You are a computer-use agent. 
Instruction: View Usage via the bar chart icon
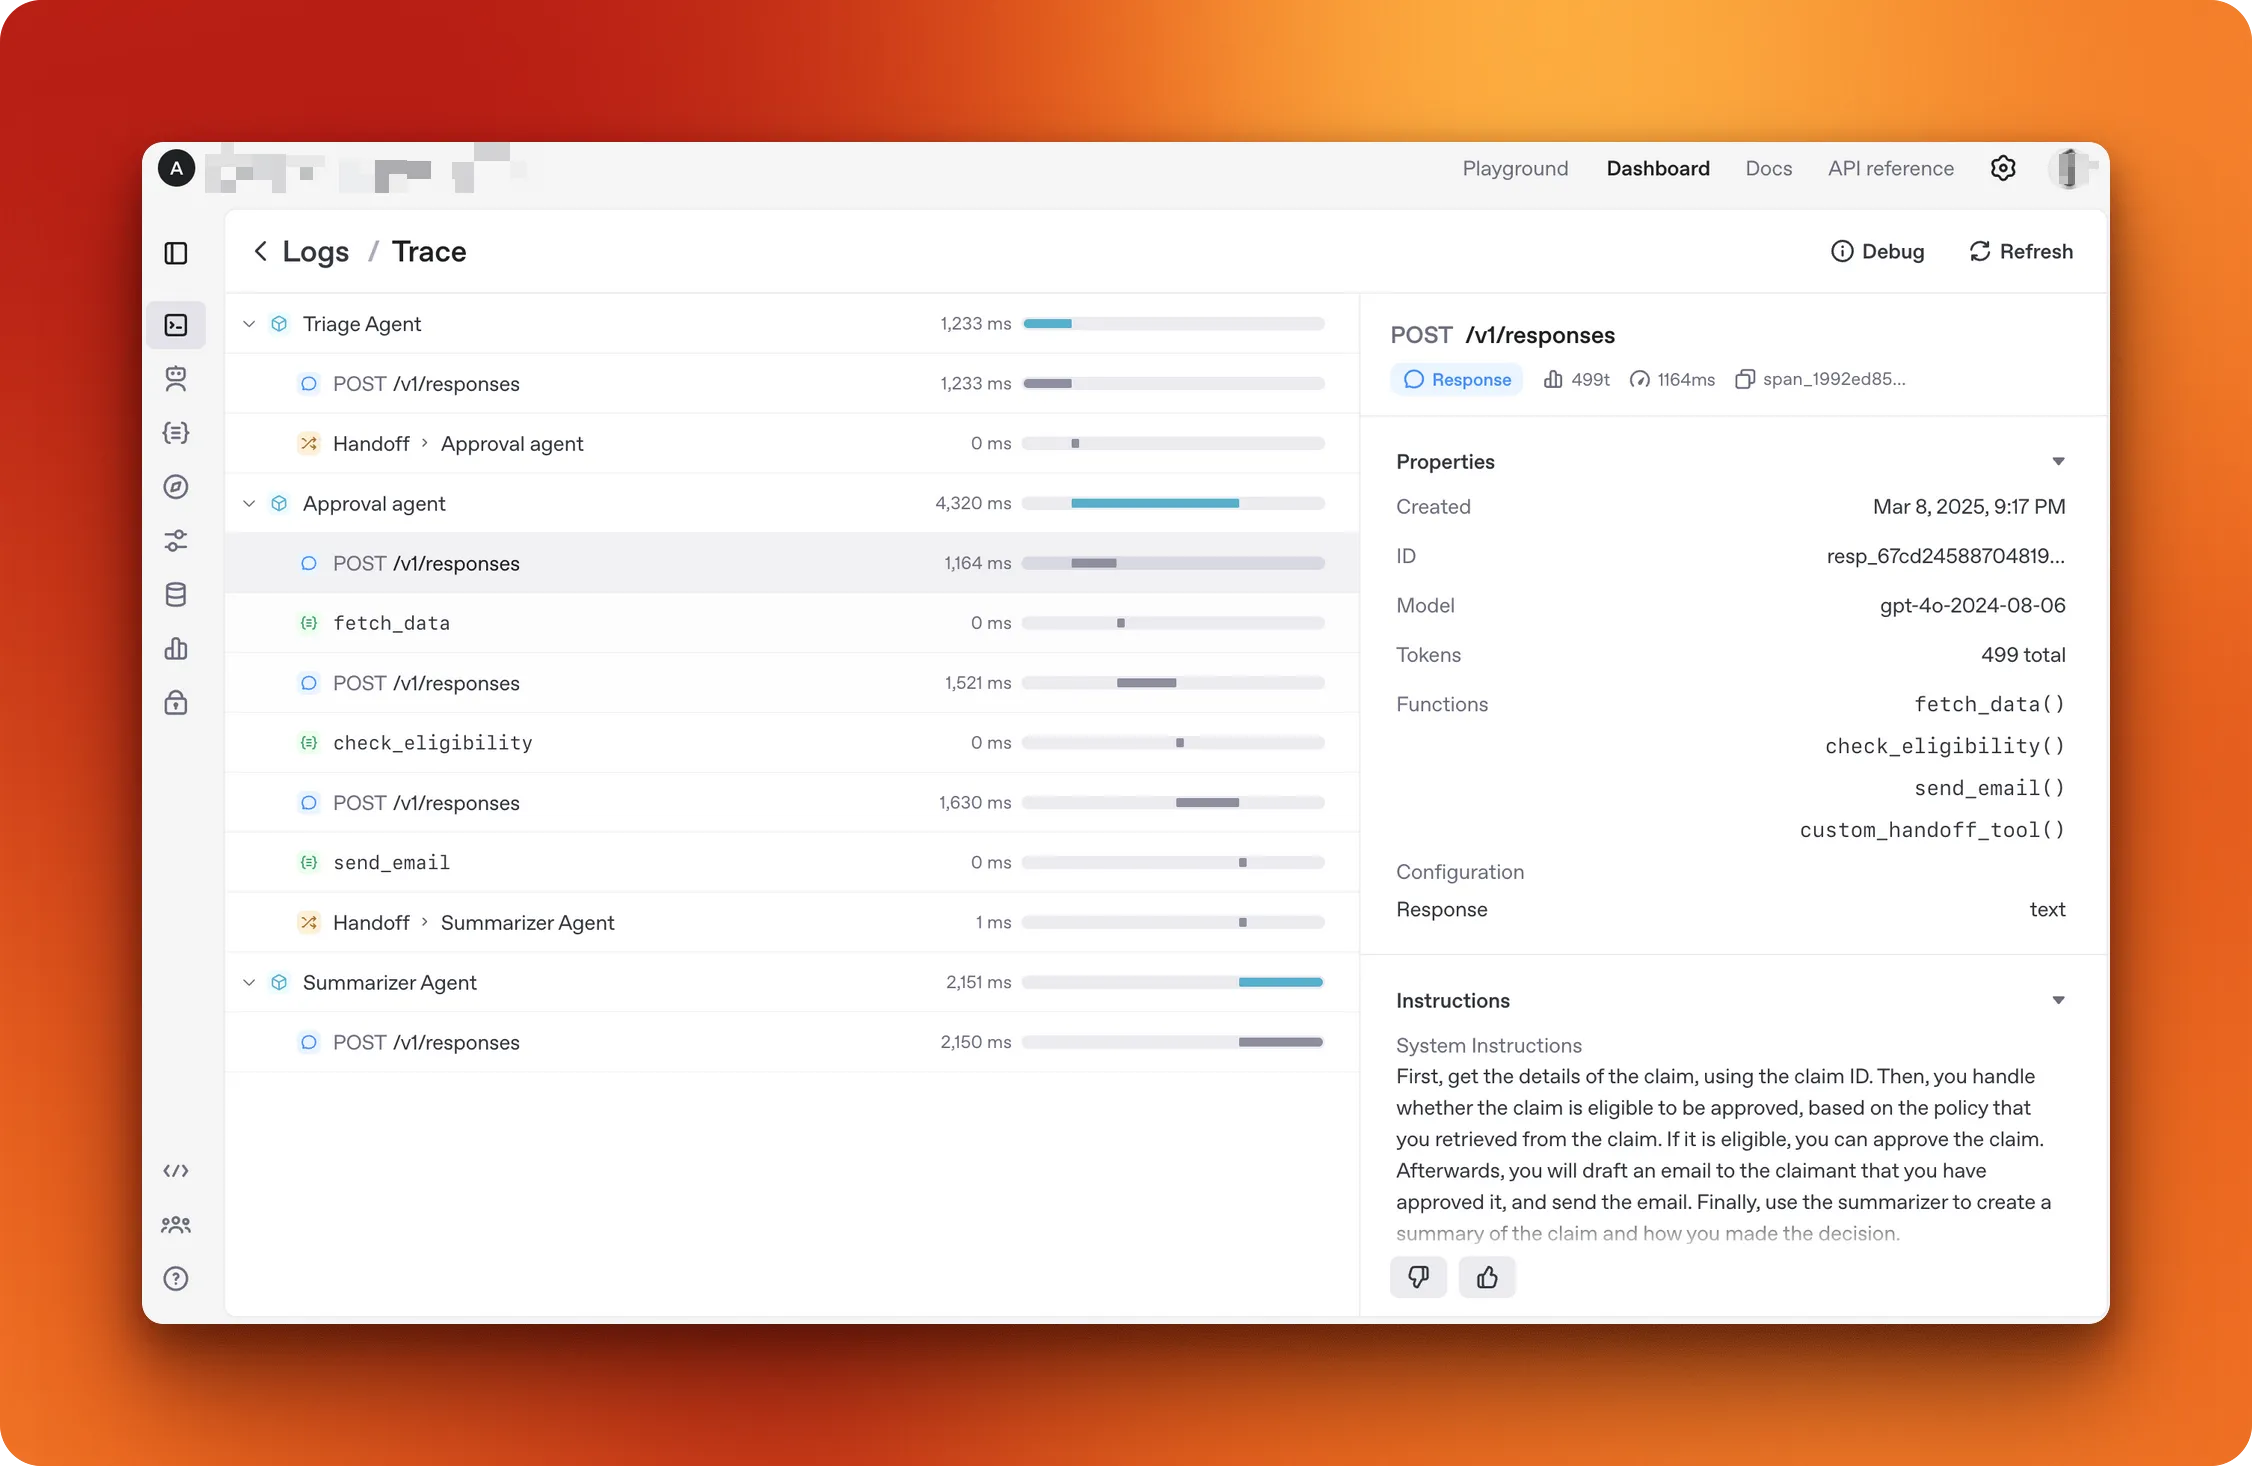176,649
